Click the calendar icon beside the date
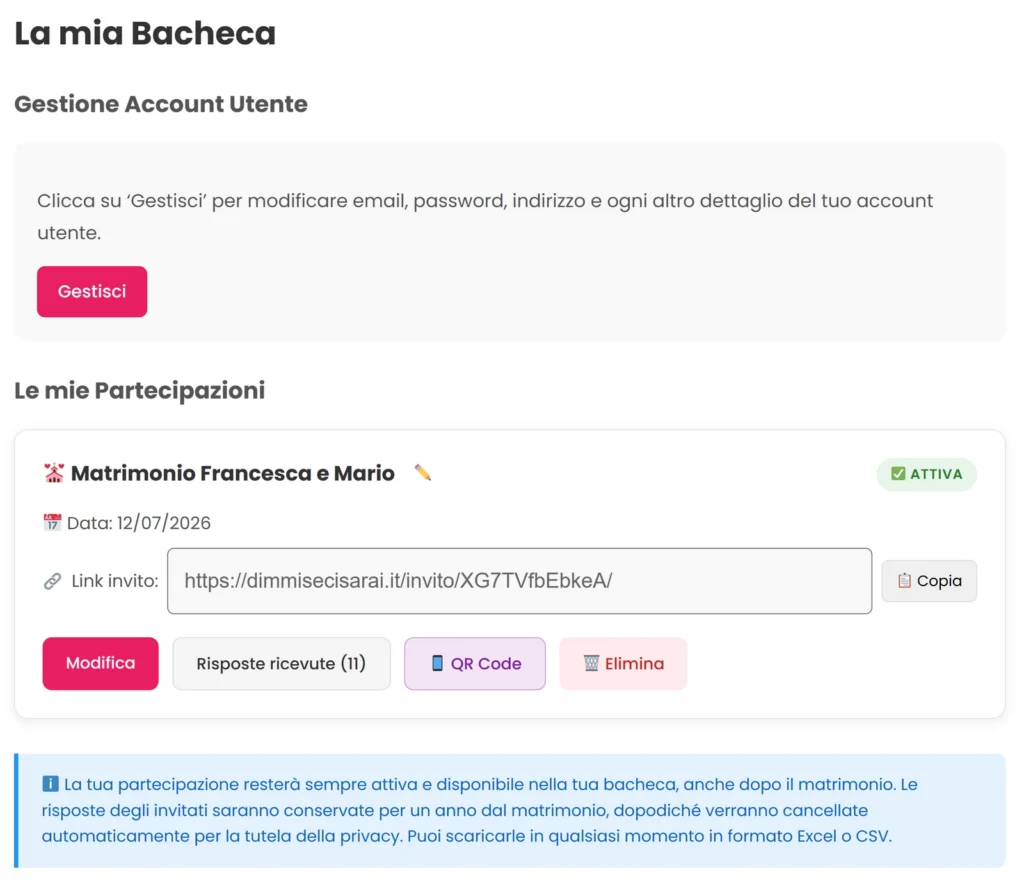Viewport: 1024px width, 883px height. (x=51, y=522)
